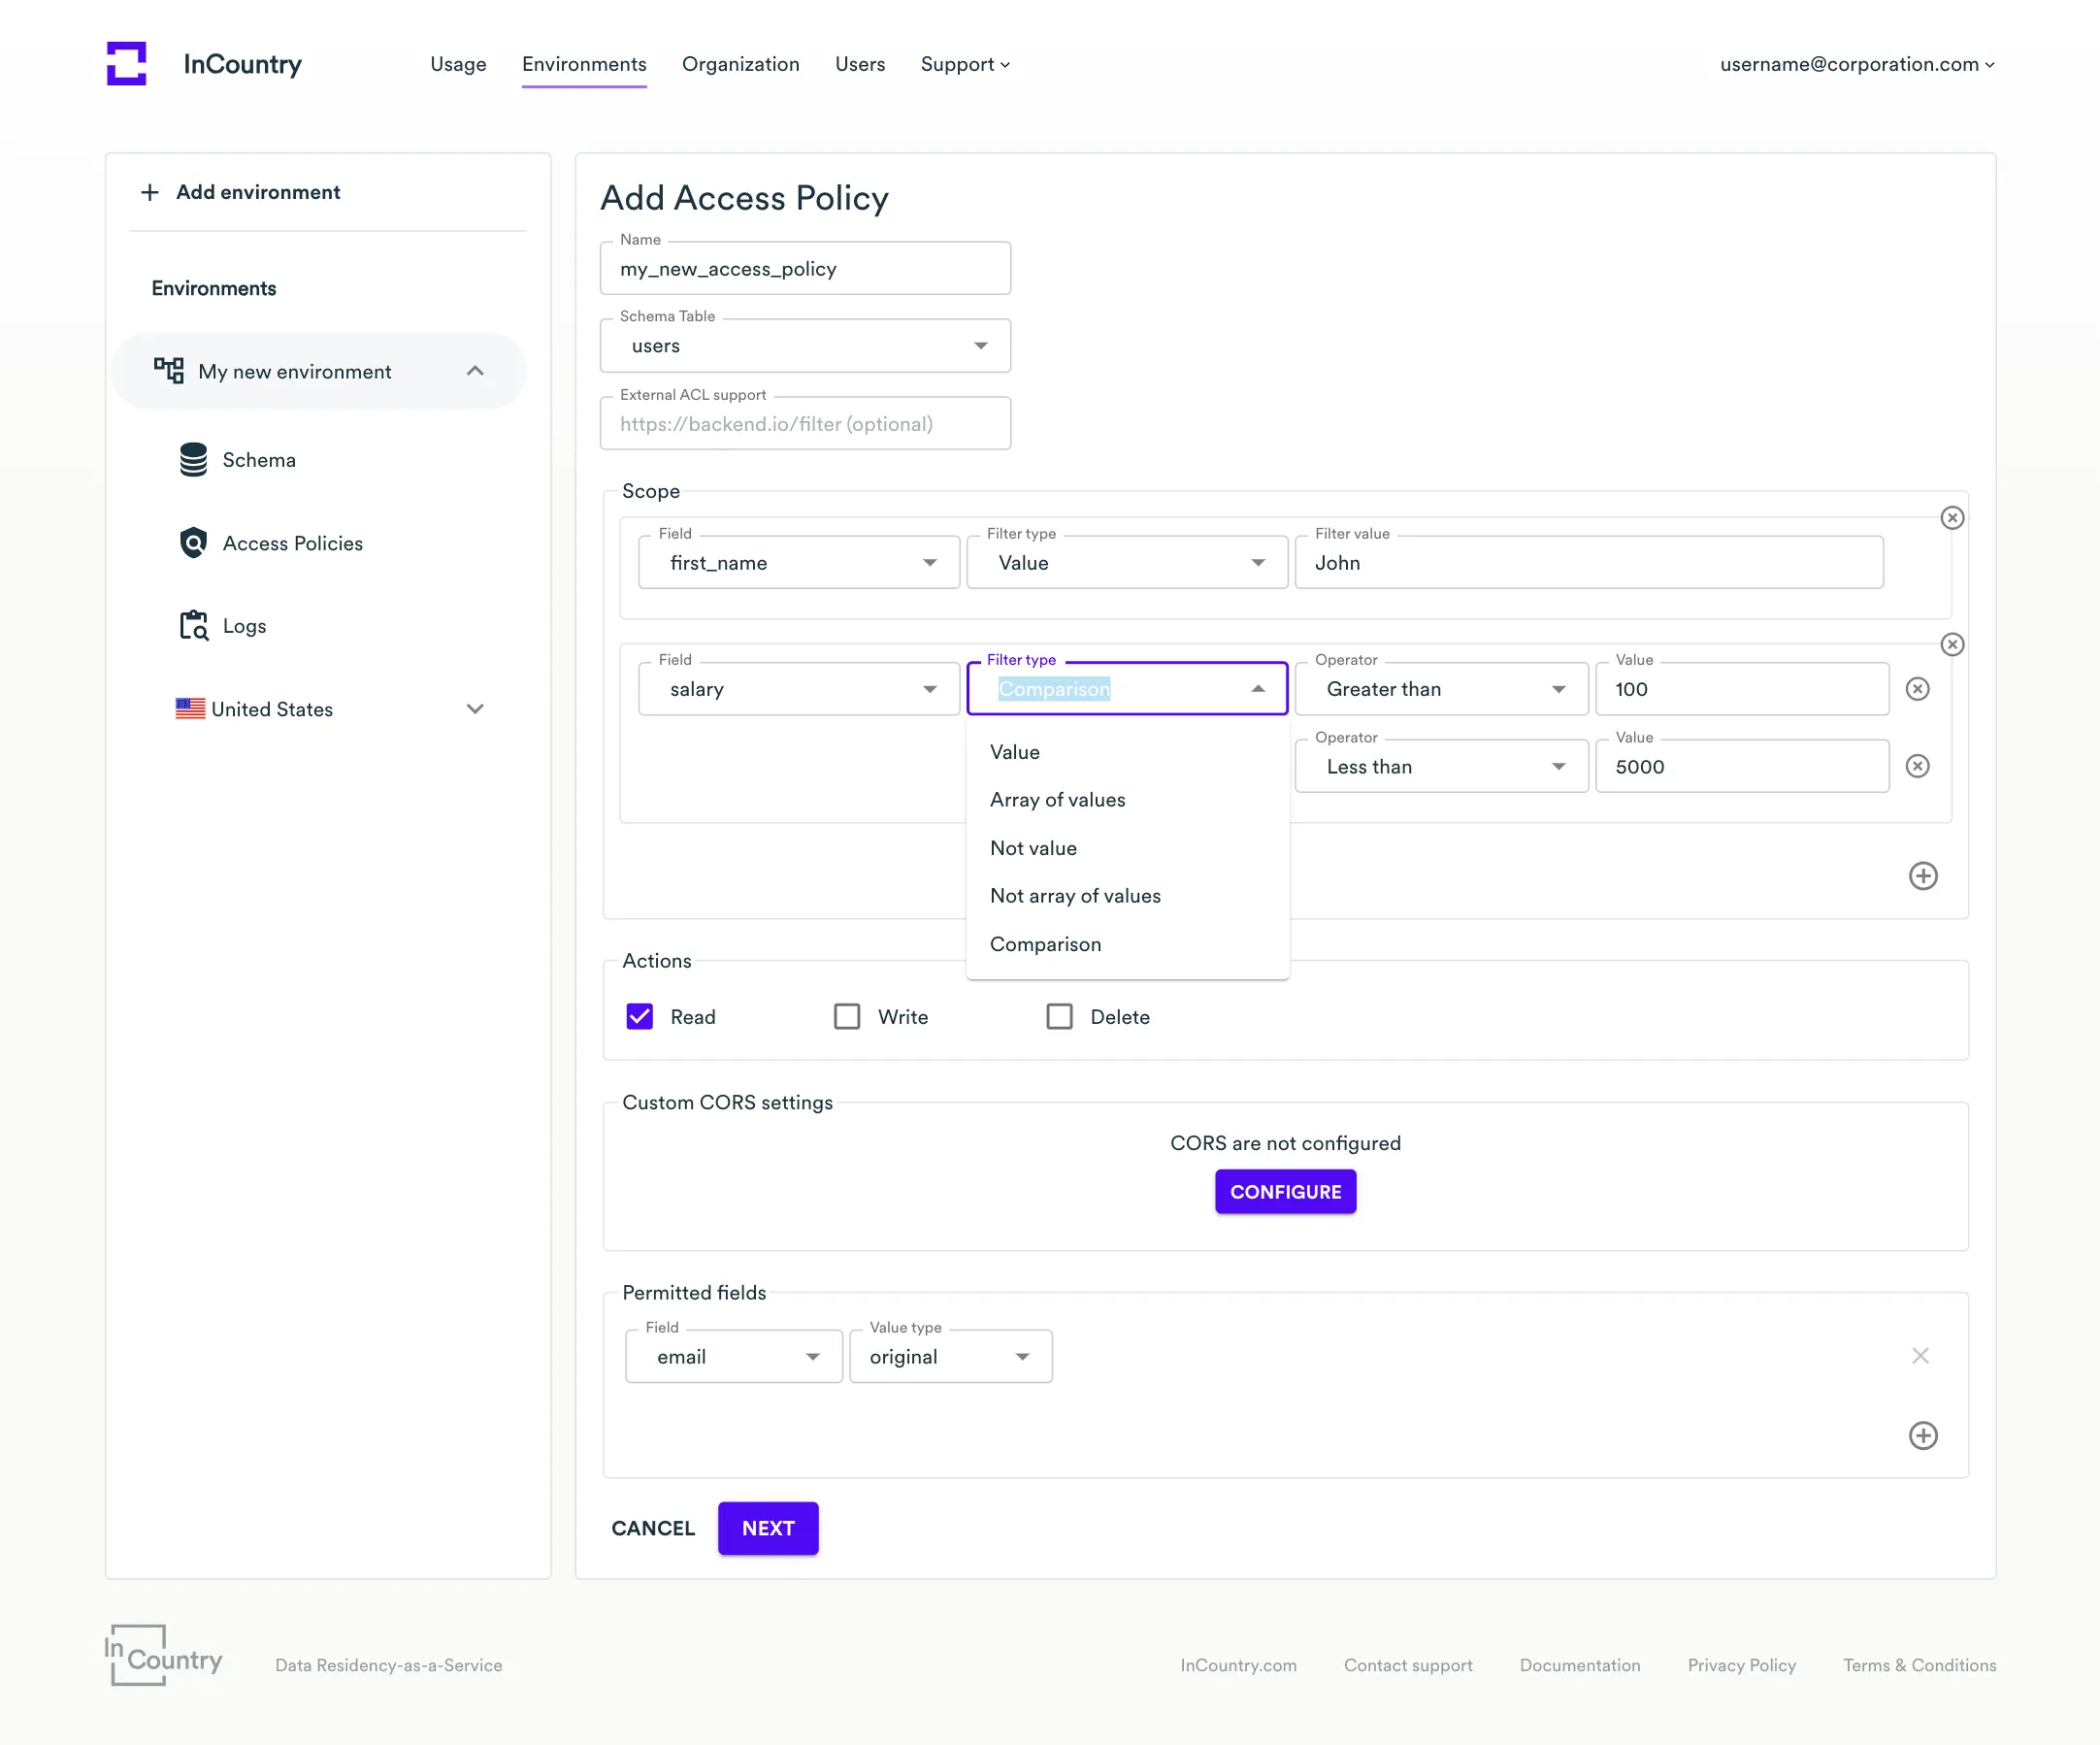Add a new permitted field using plus icon

pos(1922,1436)
